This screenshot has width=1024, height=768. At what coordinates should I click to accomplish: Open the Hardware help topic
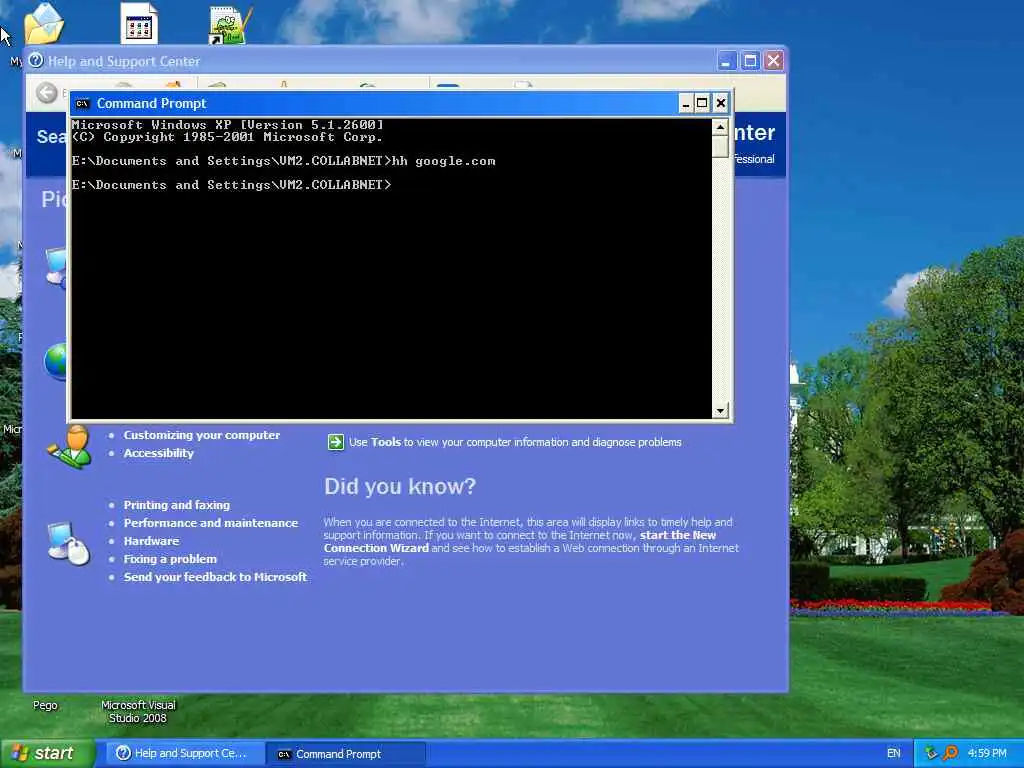pos(152,541)
